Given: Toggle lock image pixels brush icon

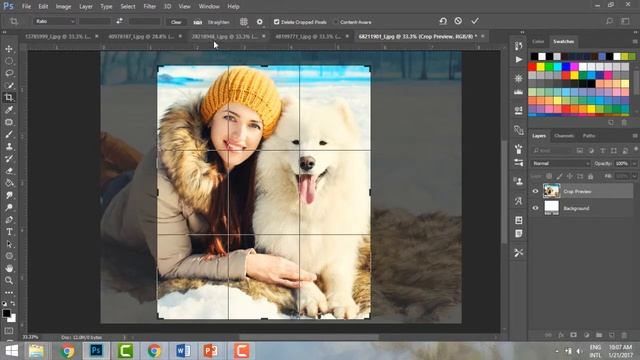Looking at the screenshot, I should pyautogui.click(x=559, y=176).
